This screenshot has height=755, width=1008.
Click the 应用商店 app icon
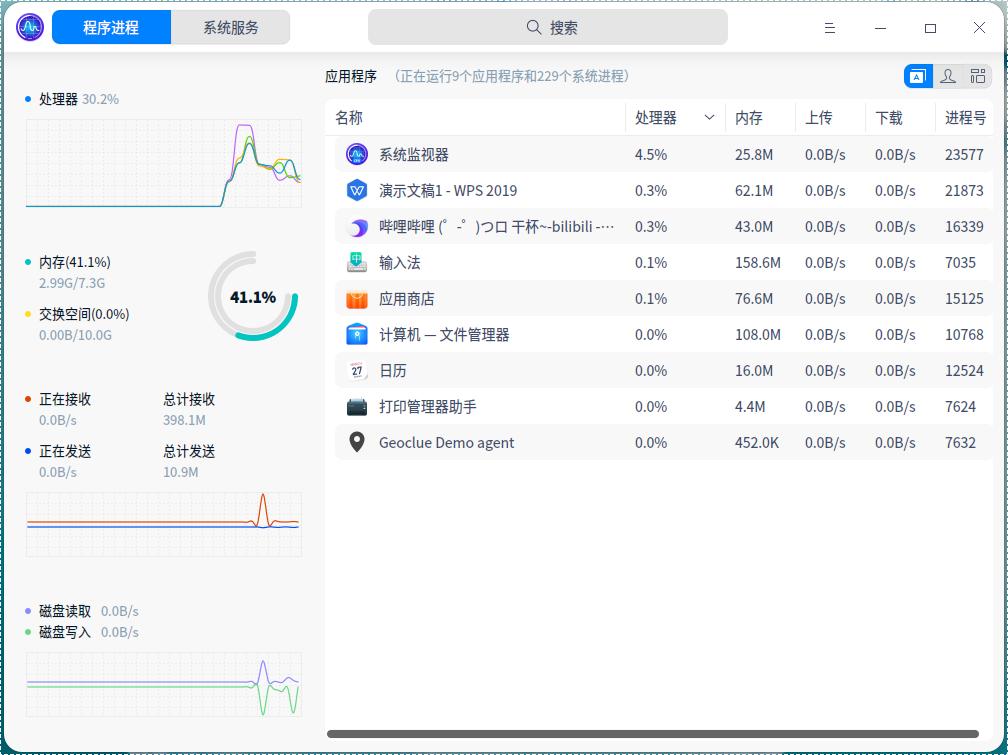click(x=357, y=299)
